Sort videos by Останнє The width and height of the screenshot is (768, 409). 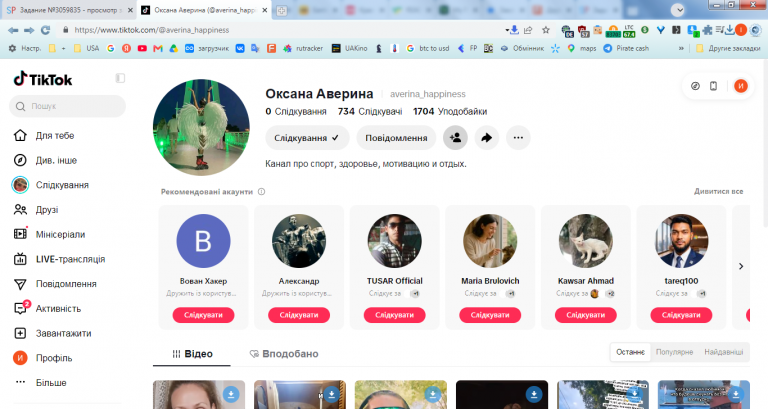click(630, 352)
